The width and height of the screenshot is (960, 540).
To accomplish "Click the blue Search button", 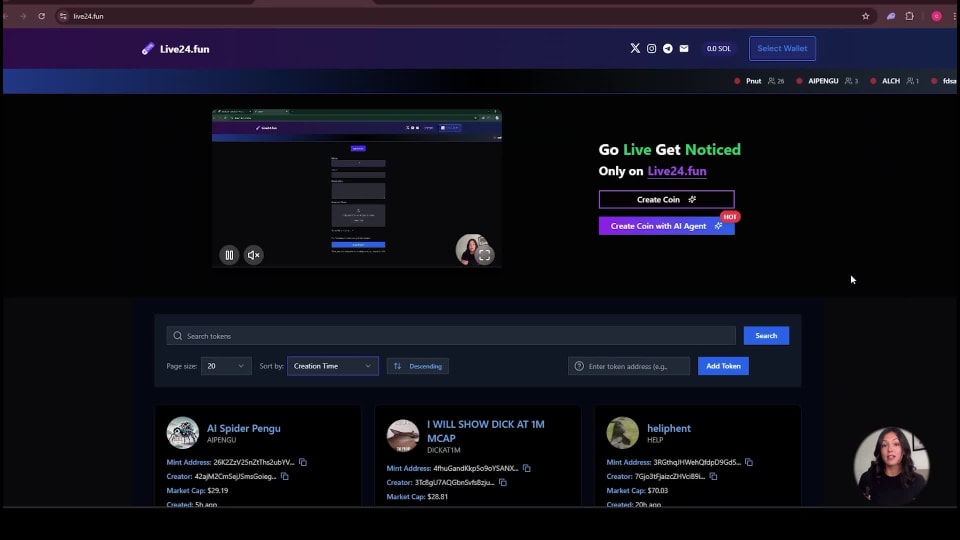I will tap(766, 336).
